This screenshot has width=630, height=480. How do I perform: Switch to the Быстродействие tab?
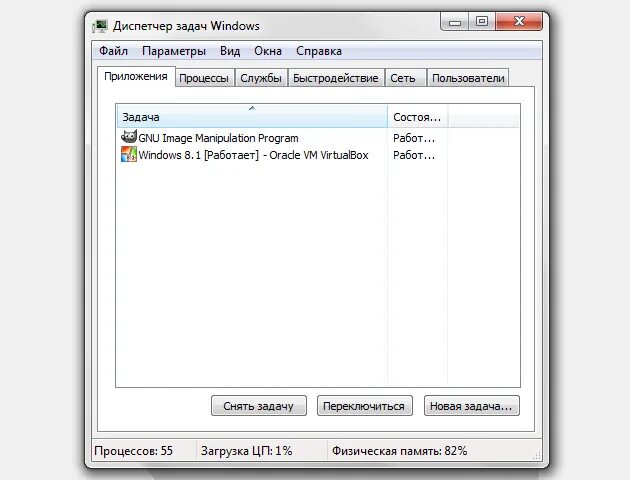[x=336, y=78]
